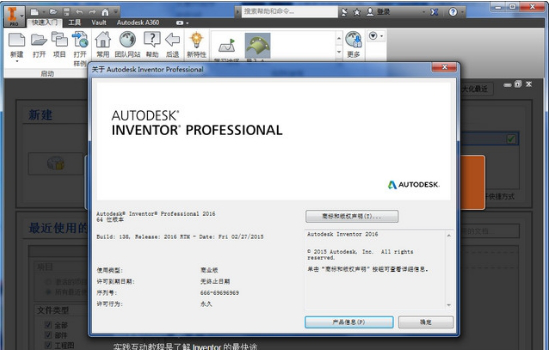Expand the search box left arrow
Image resolution: width=549 pixels, height=364 pixels.
(238, 12)
